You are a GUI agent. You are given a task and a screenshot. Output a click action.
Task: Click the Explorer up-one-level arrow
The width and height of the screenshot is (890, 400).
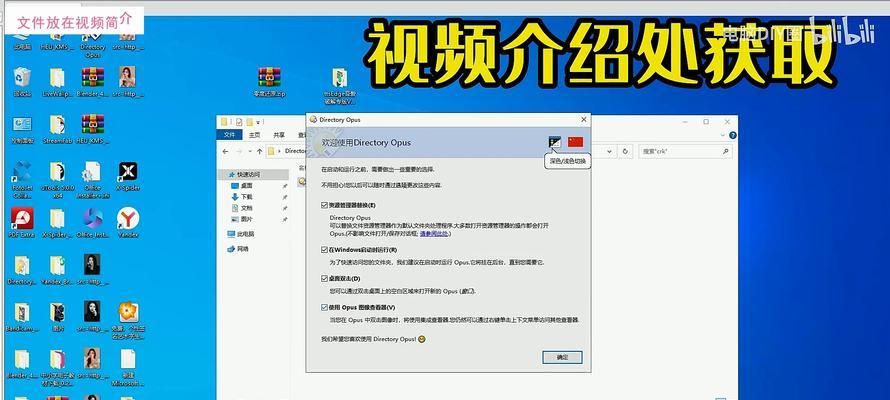pos(259,151)
